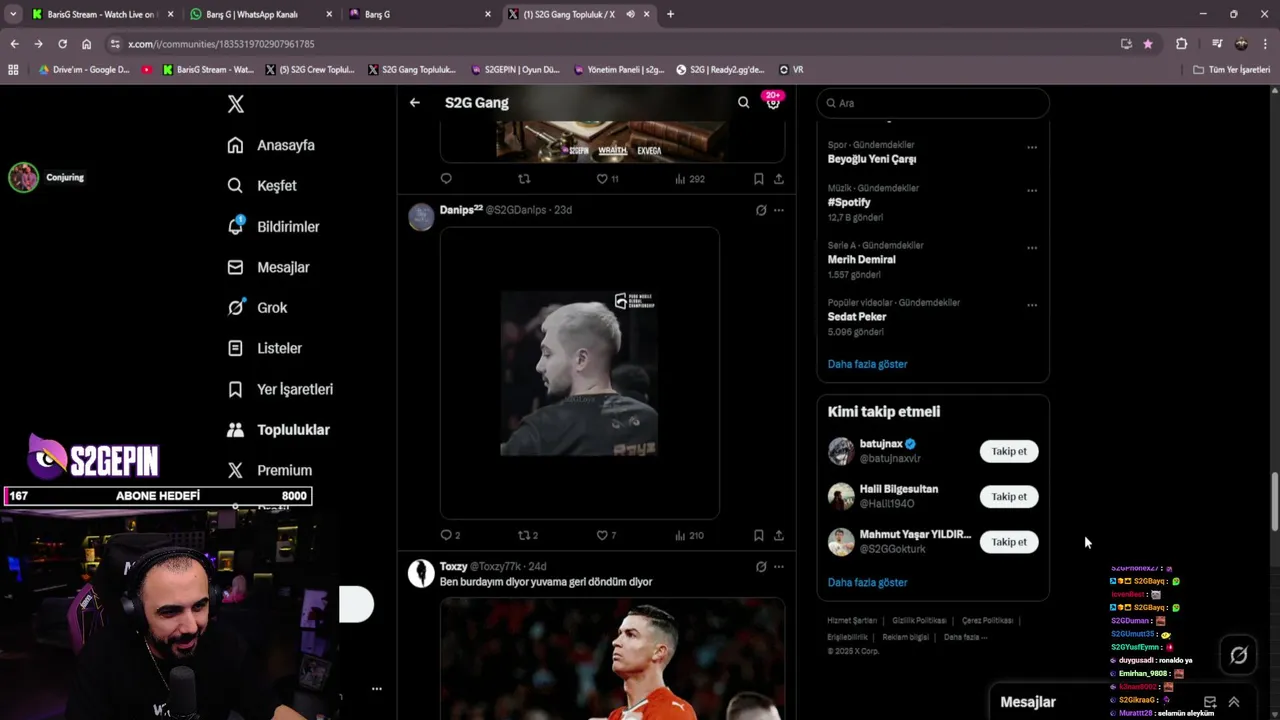
Task: Follow Halil Bilgesultan with Takip et
Action: coord(1009,496)
